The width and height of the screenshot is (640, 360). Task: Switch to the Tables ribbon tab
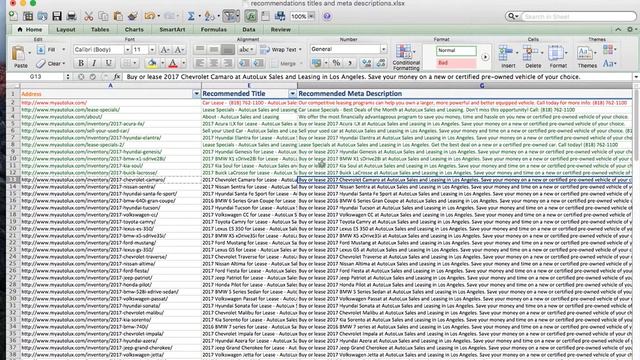tap(100, 29)
